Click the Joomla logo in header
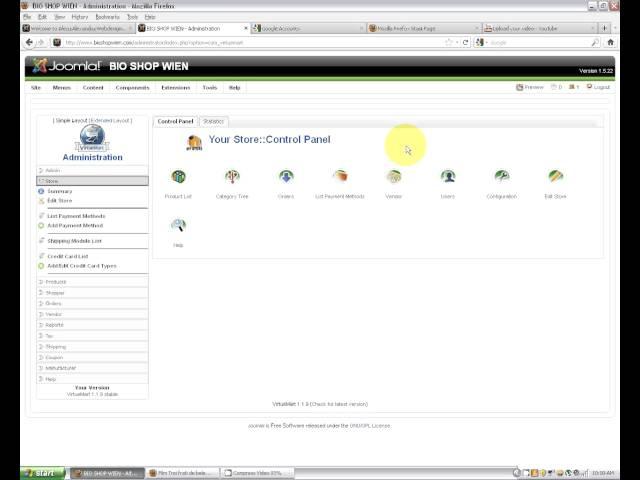The image size is (640, 480). 66,66
